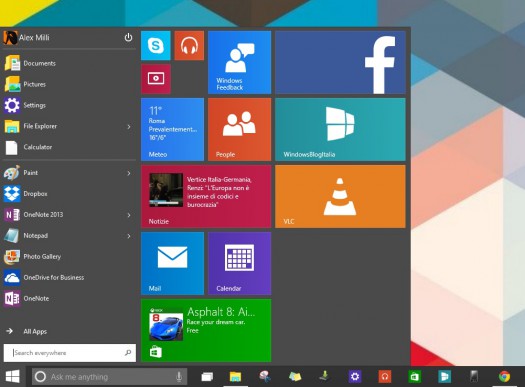The image size is (525, 387).
Task: Launch the VLC tile
Action: coord(340,196)
